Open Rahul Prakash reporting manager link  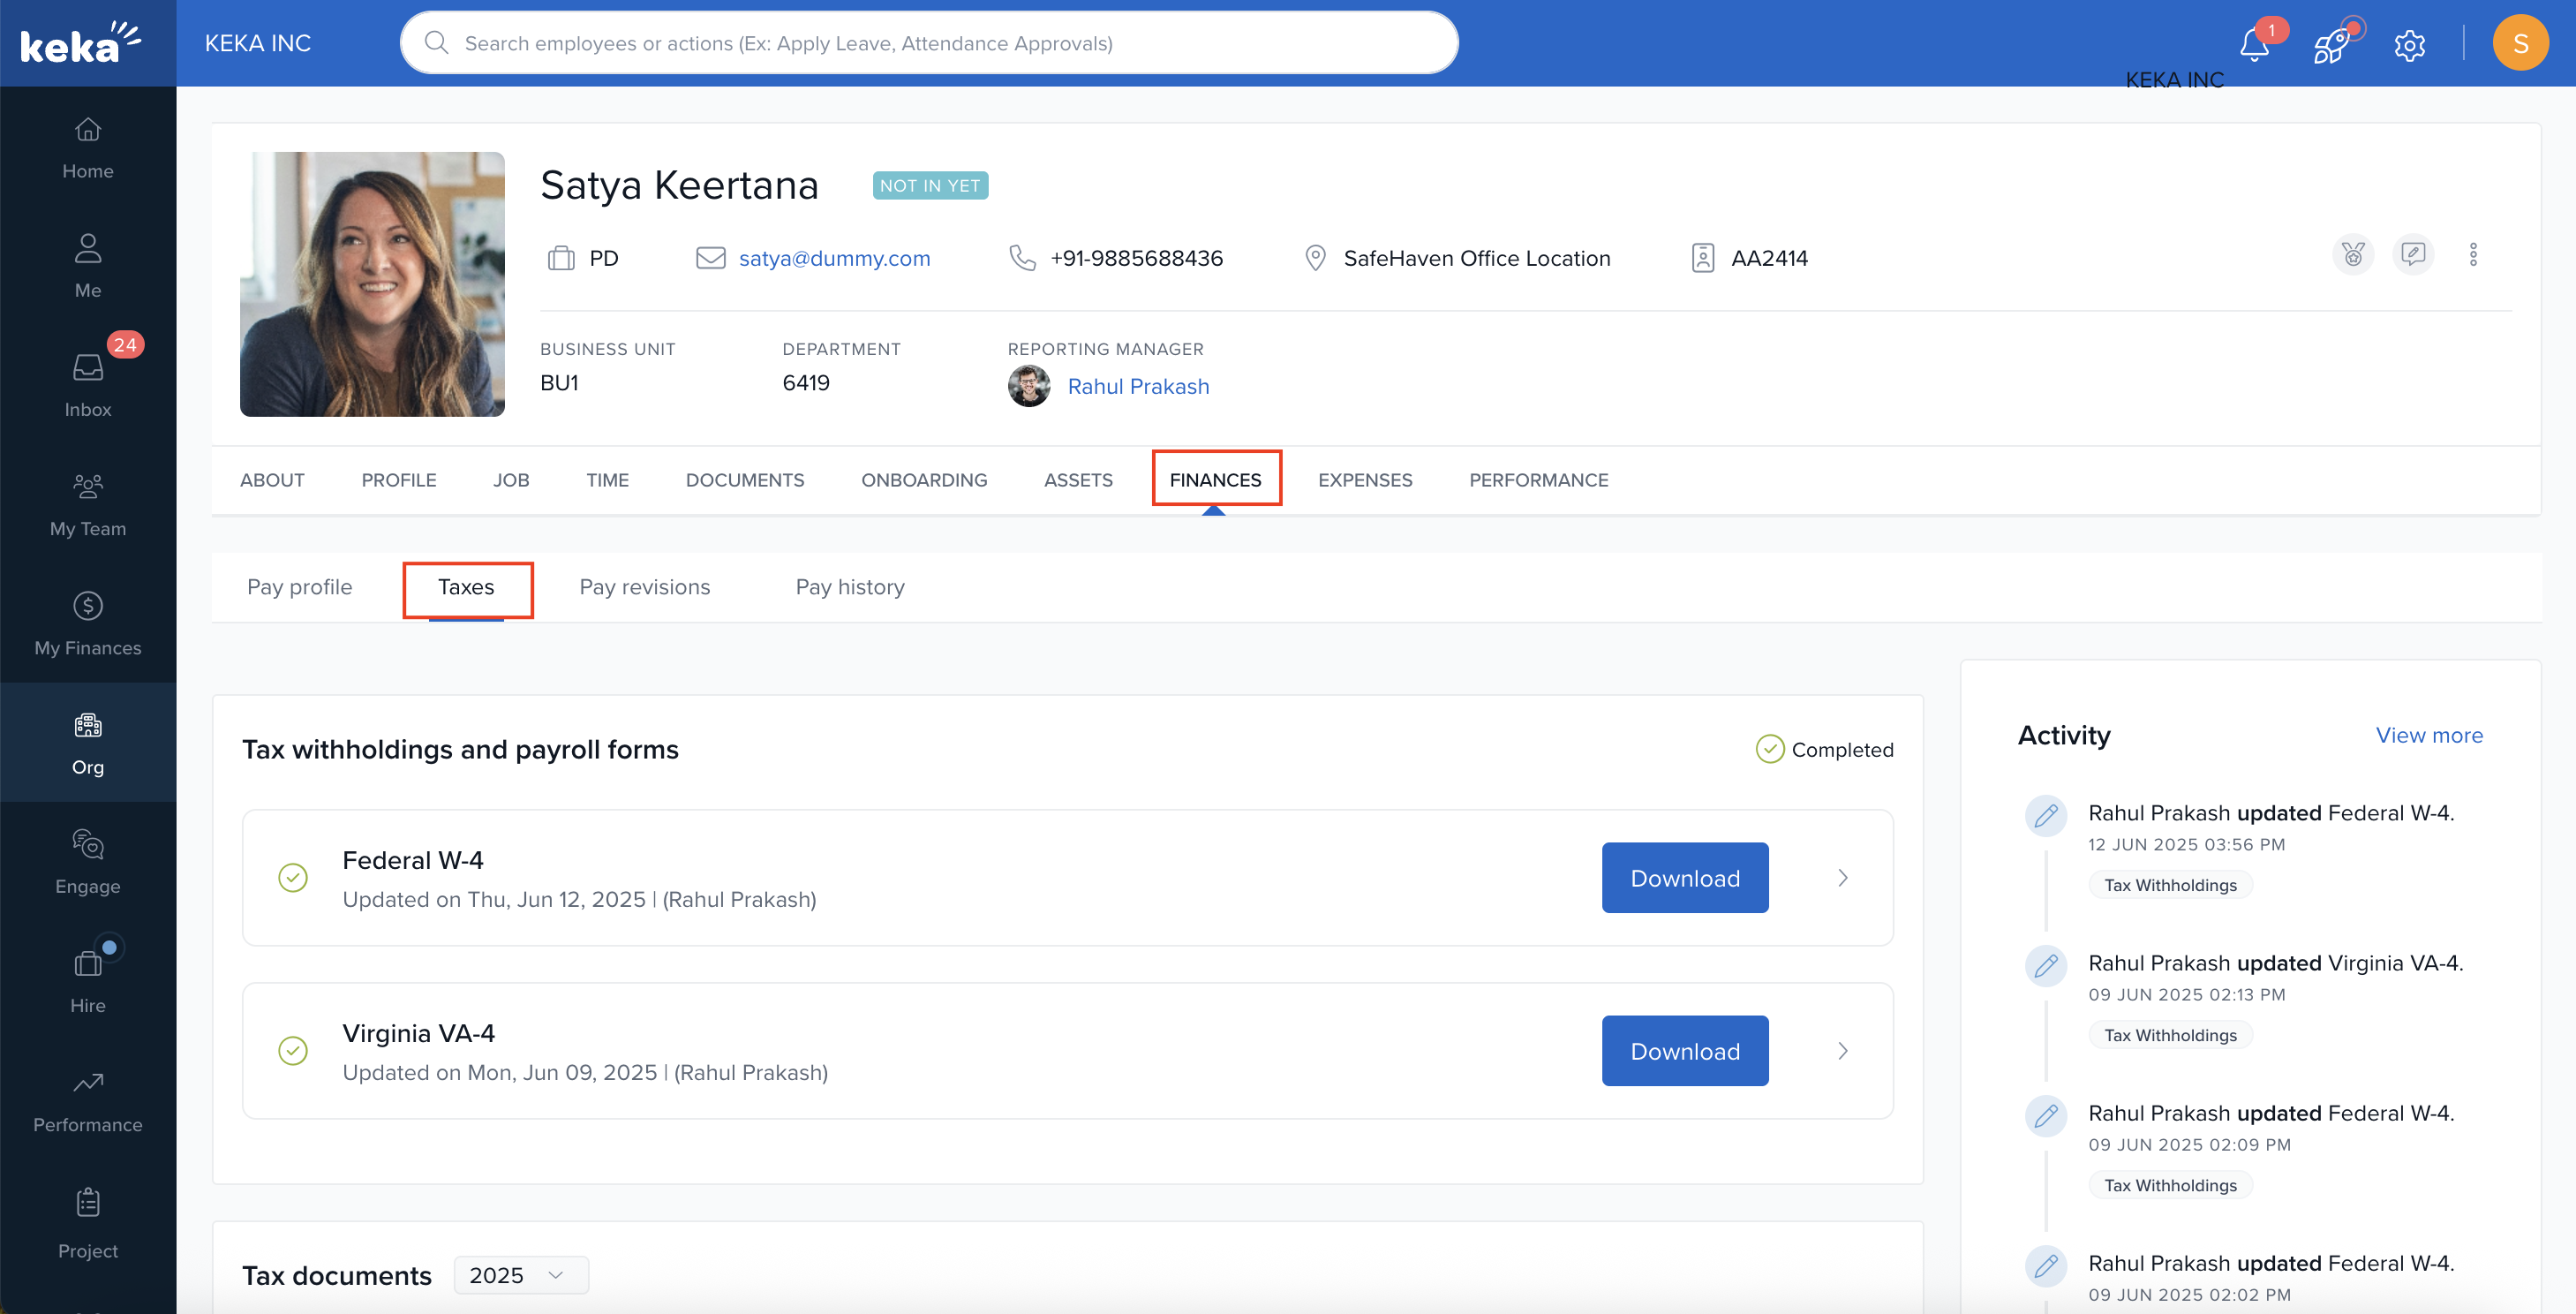(x=1138, y=386)
